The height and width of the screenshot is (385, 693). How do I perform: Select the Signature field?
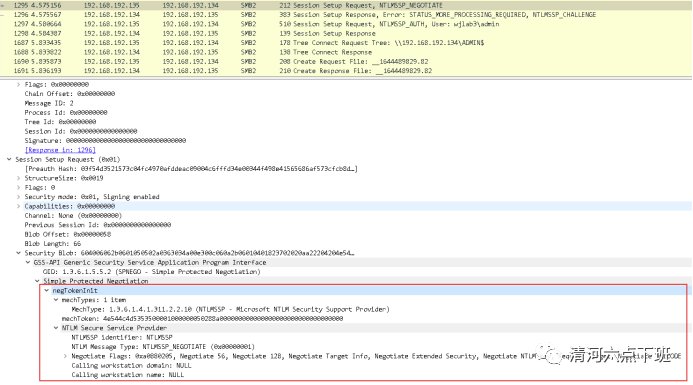click(x=105, y=141)
